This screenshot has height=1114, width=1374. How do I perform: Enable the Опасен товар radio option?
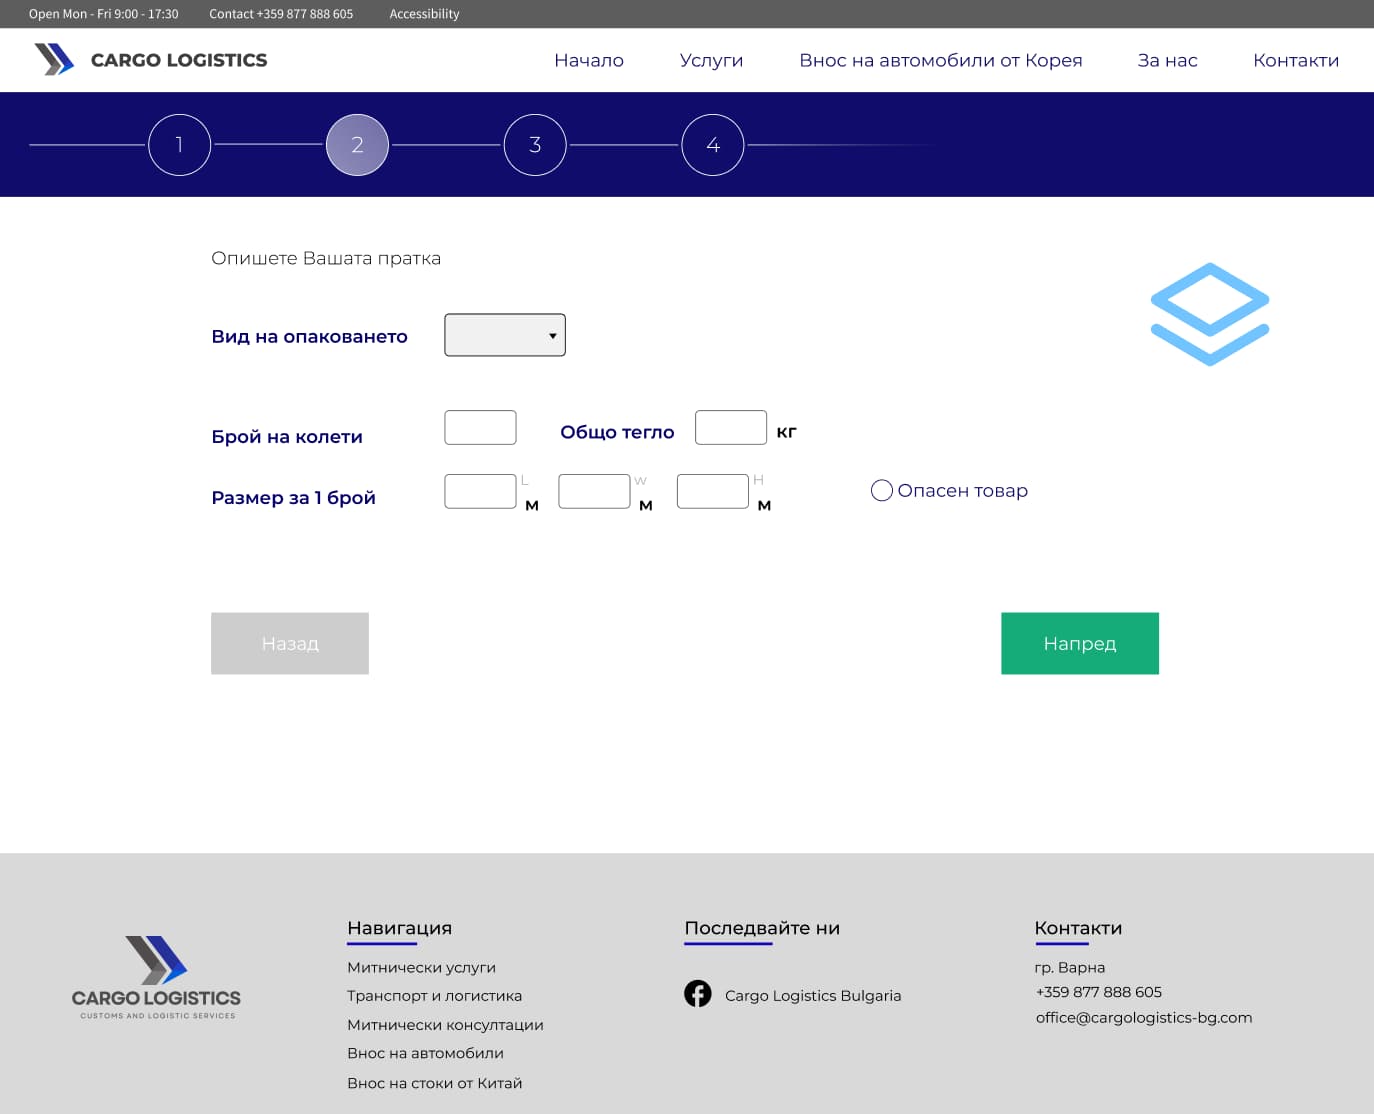tap(881, 491)
